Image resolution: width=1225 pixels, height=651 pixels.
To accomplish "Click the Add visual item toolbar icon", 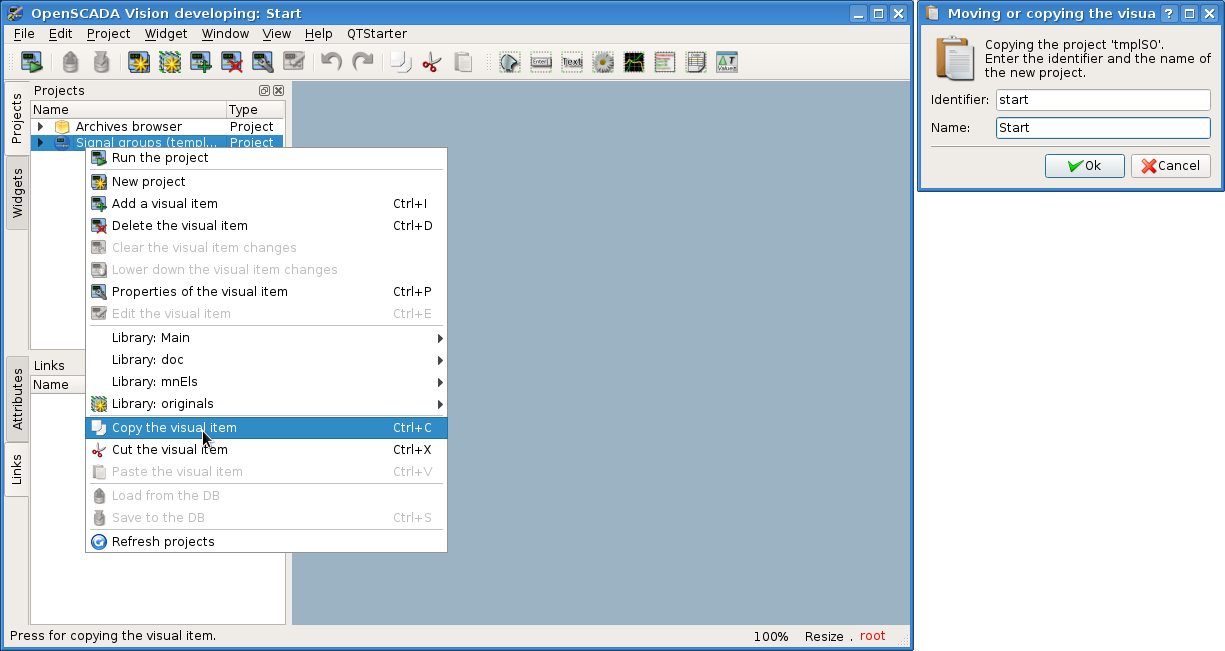I will pyautogui.click(x=201, y=62).
